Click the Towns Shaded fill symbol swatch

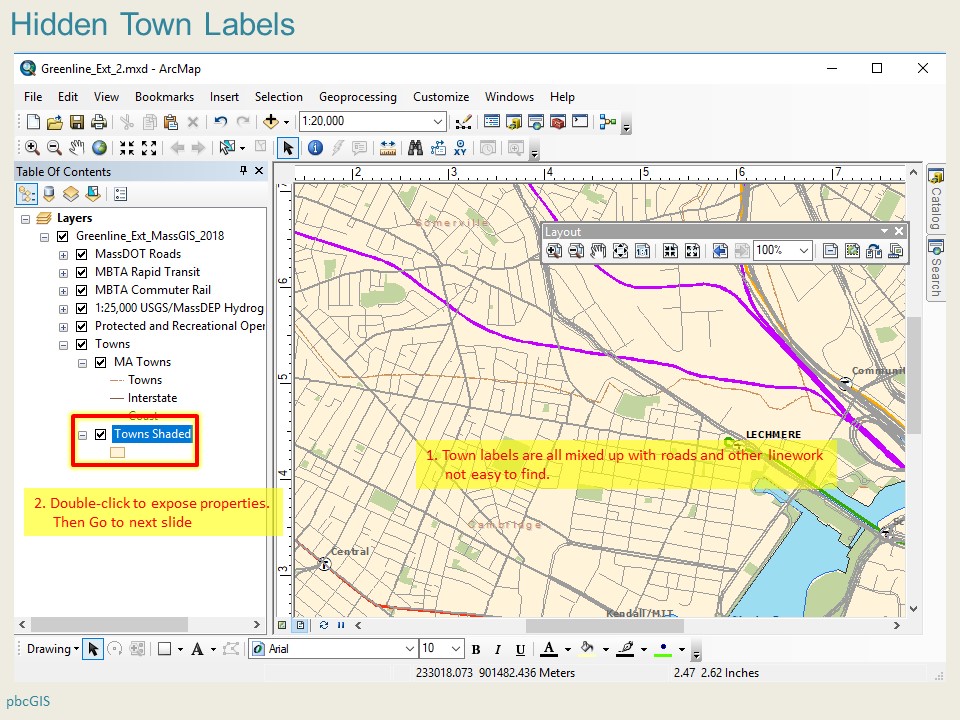118,452
